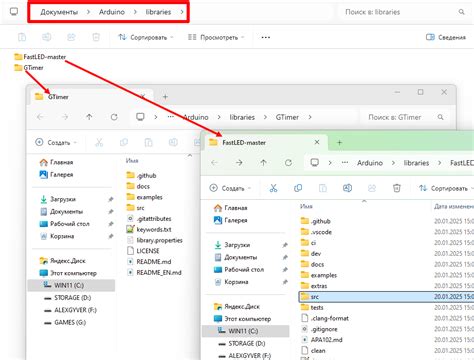Toggle the Сведения details pane
This screenshot has height=360, width=474.
[446, 37]
